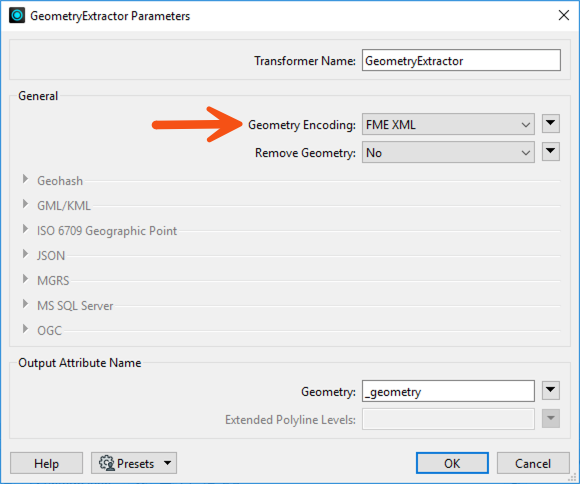This screenshot has height=484, width=580.
Task: Open Geometry output attribute arrow menu
Action: [x=550, y=390]
